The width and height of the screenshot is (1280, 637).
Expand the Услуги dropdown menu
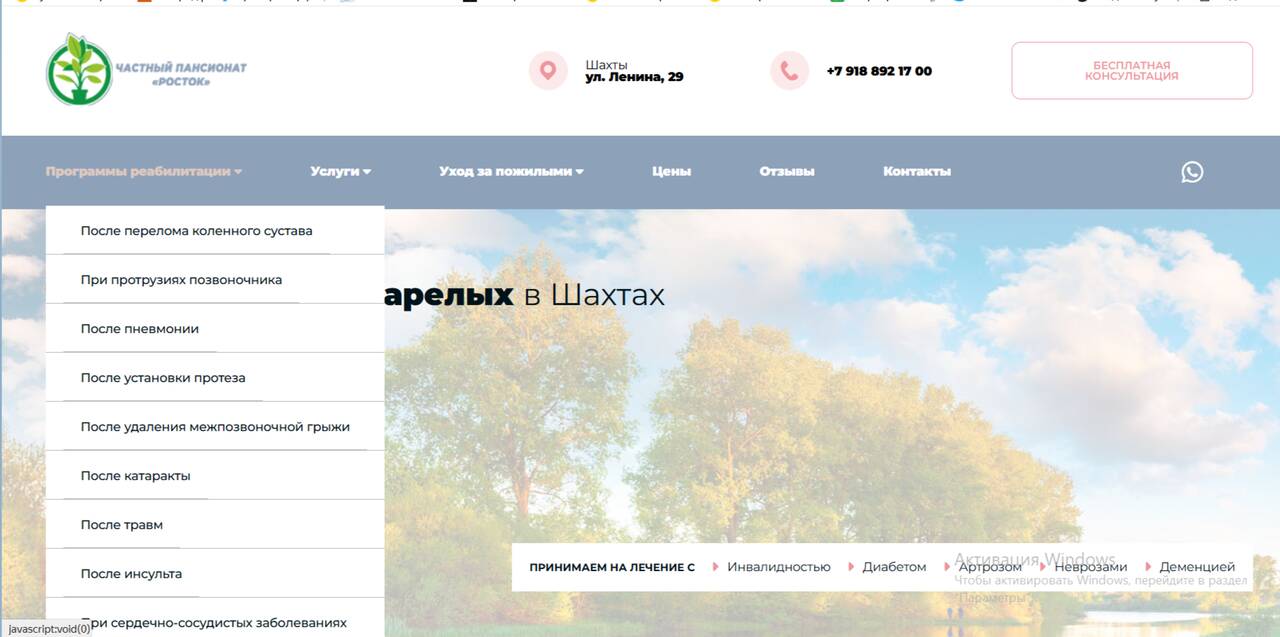click(x=340, y=171)
